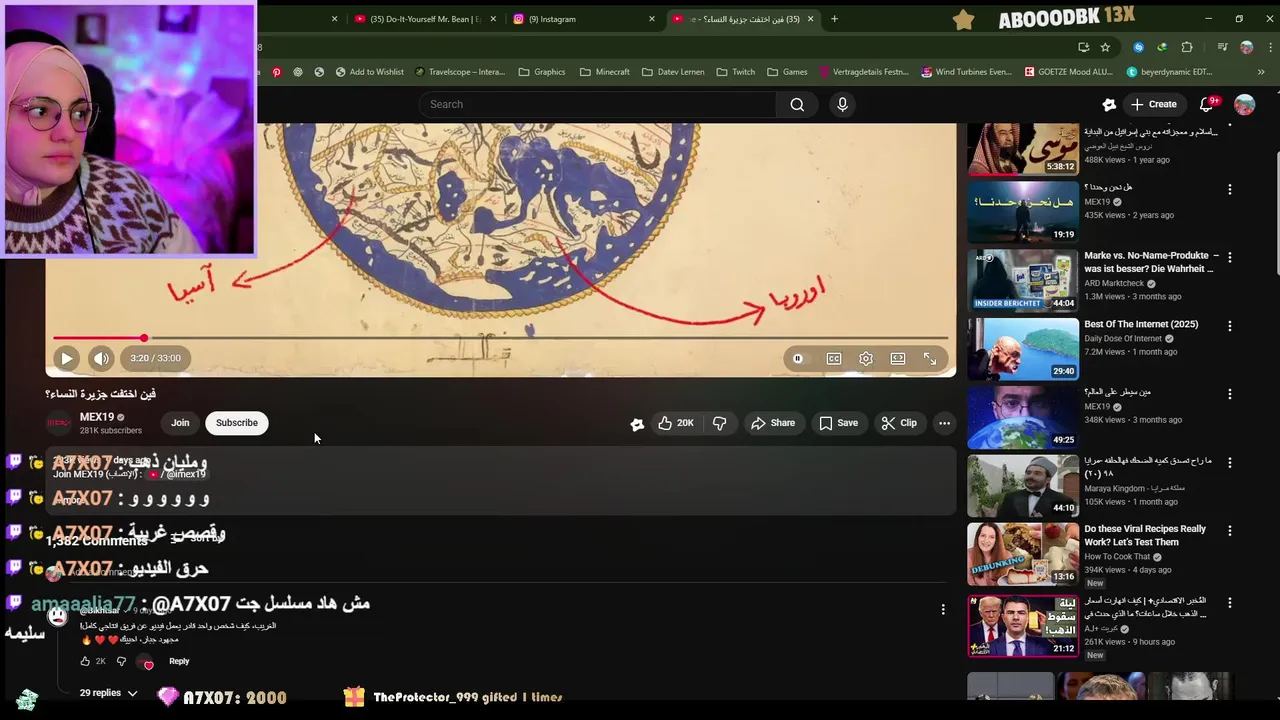Open options for Best Of The Internet video
Image resolution: width=1280 pixels, height=720 pixels.
1229,326
